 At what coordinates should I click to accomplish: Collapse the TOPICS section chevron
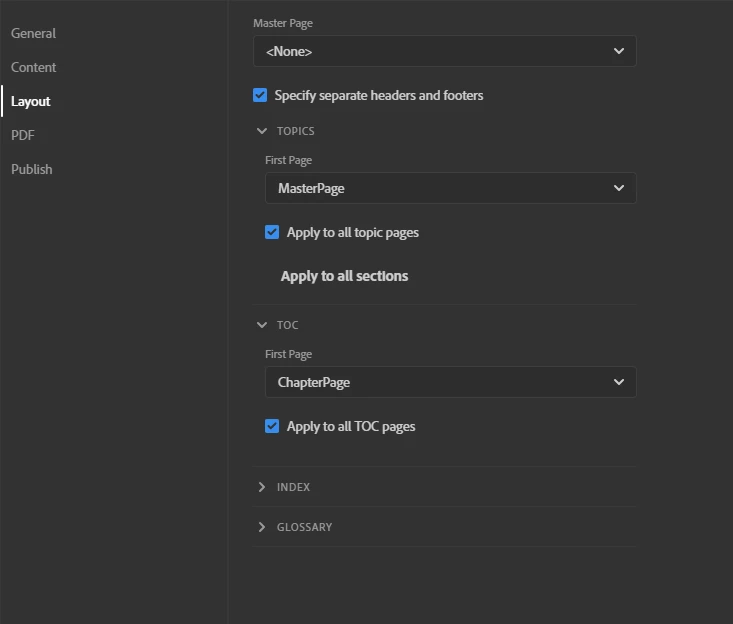coord(262,131)
